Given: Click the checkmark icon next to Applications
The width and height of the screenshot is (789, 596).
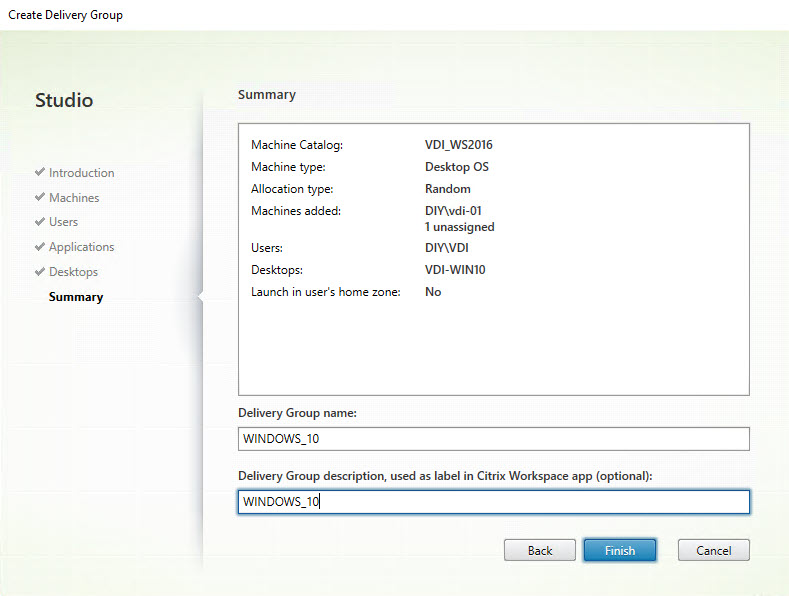Looking at the screenshot, I should [x=40, y=247].
